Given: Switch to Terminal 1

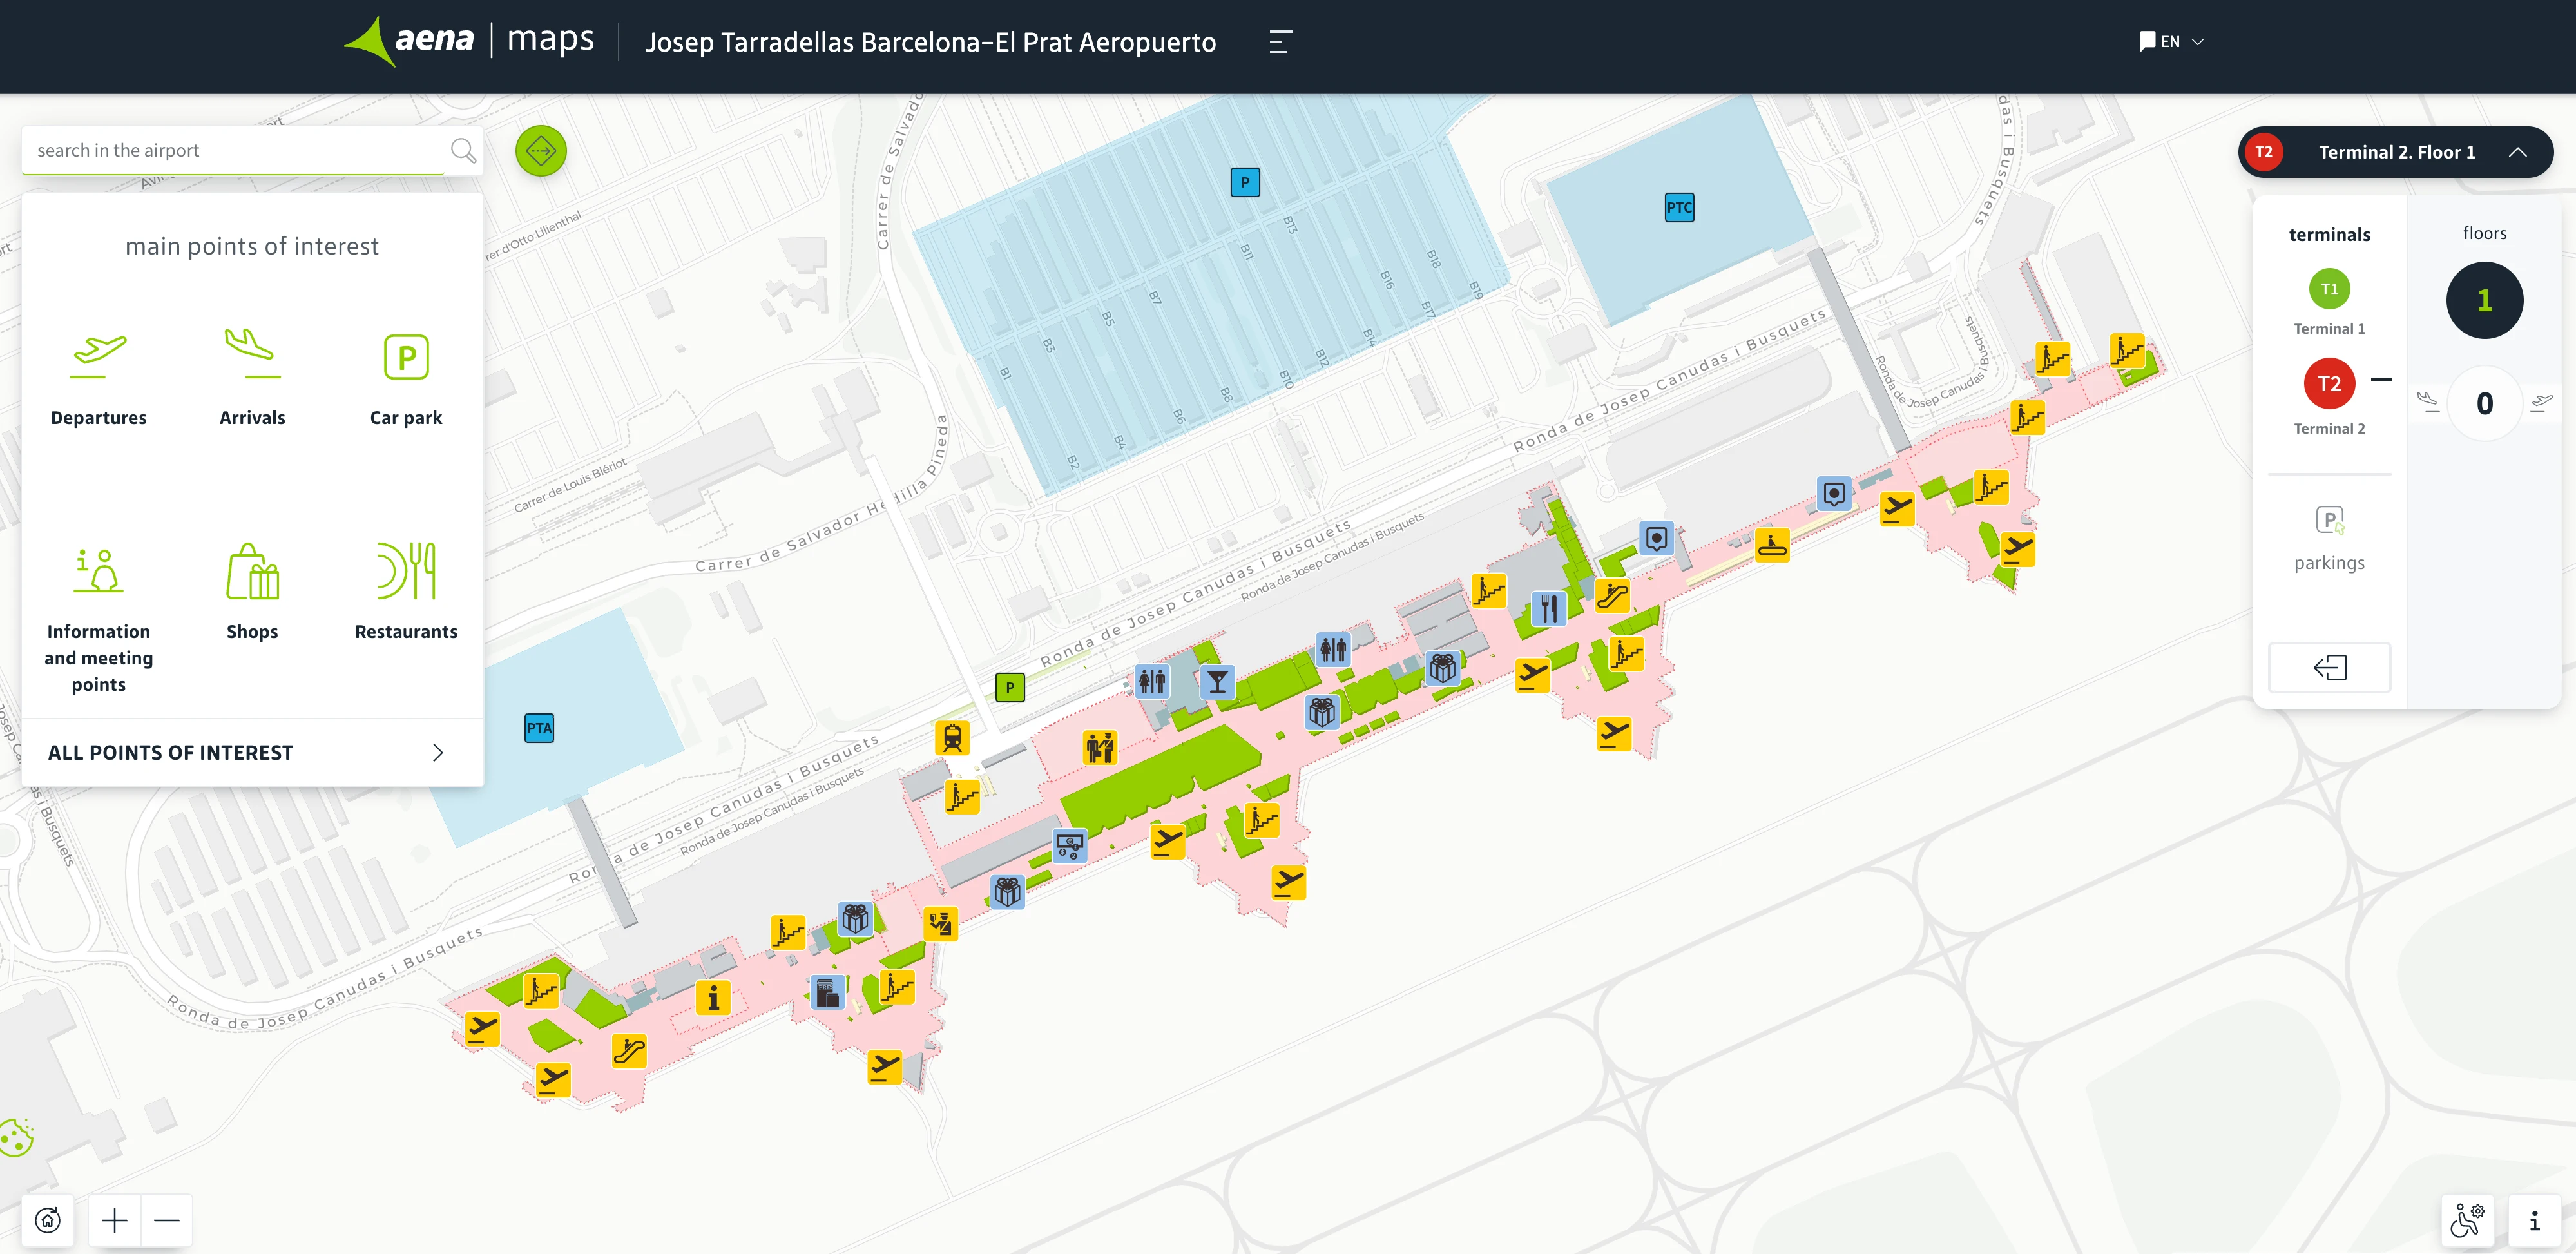Looking at the screenshot, I should (2329, 290).
